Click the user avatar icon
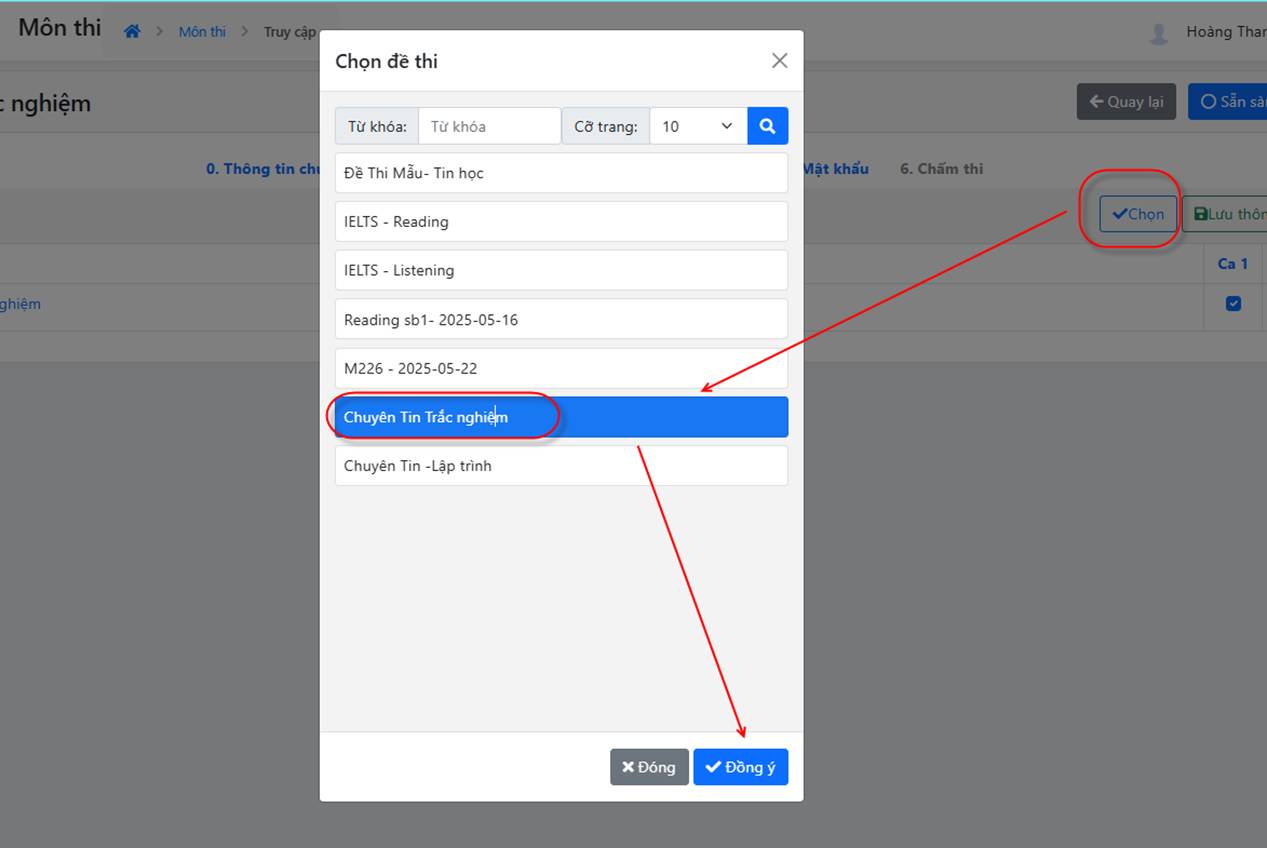This screenshot has width=1267, height=848. [1159, 33]
